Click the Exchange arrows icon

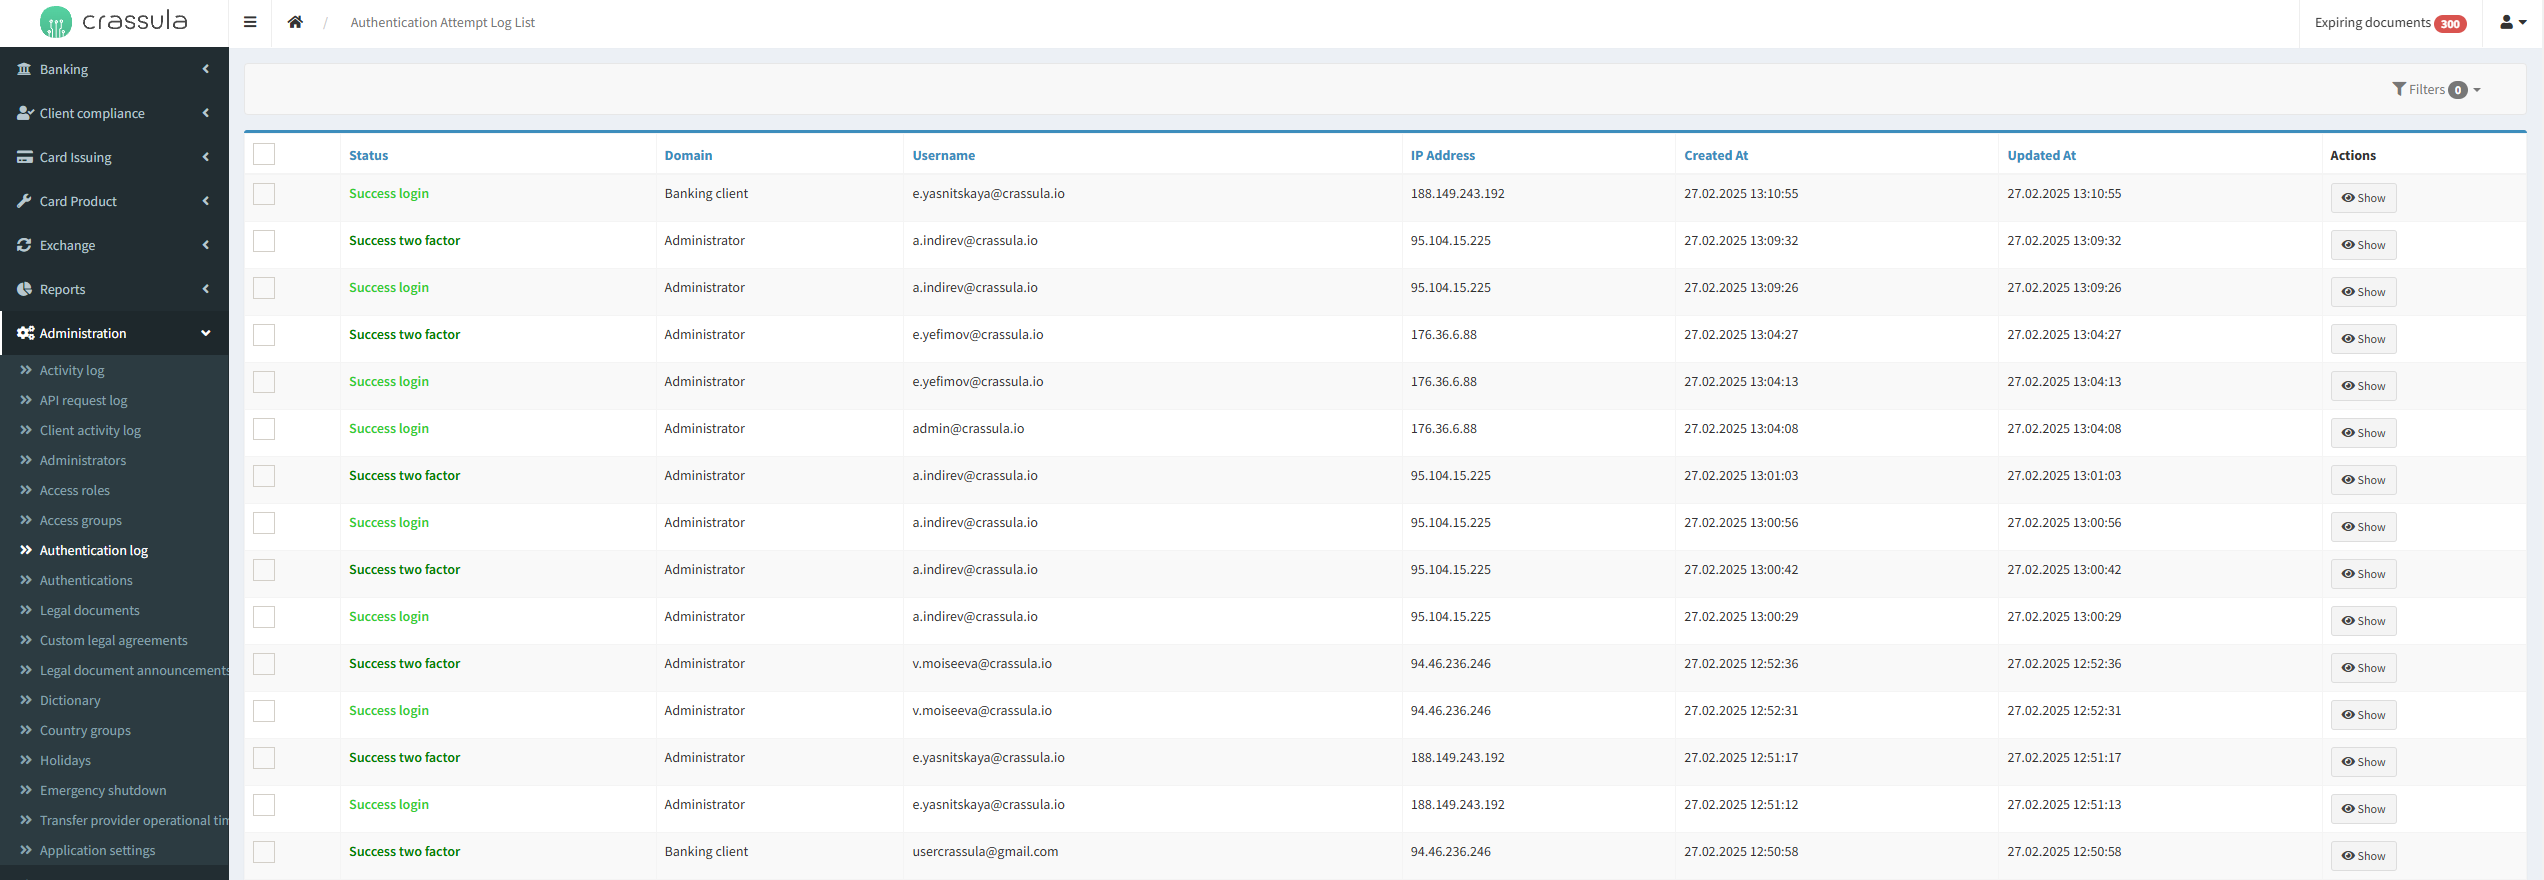pyautogui.click(x=24, y=245)
